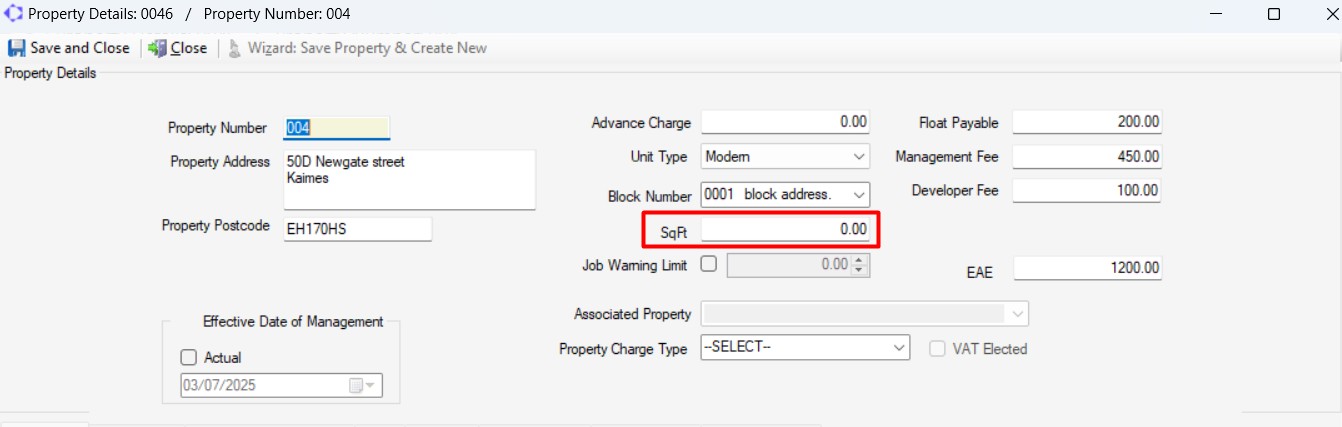1342x427 pixels.
Task: Click the Wizard save property icon
Action: 235,48
